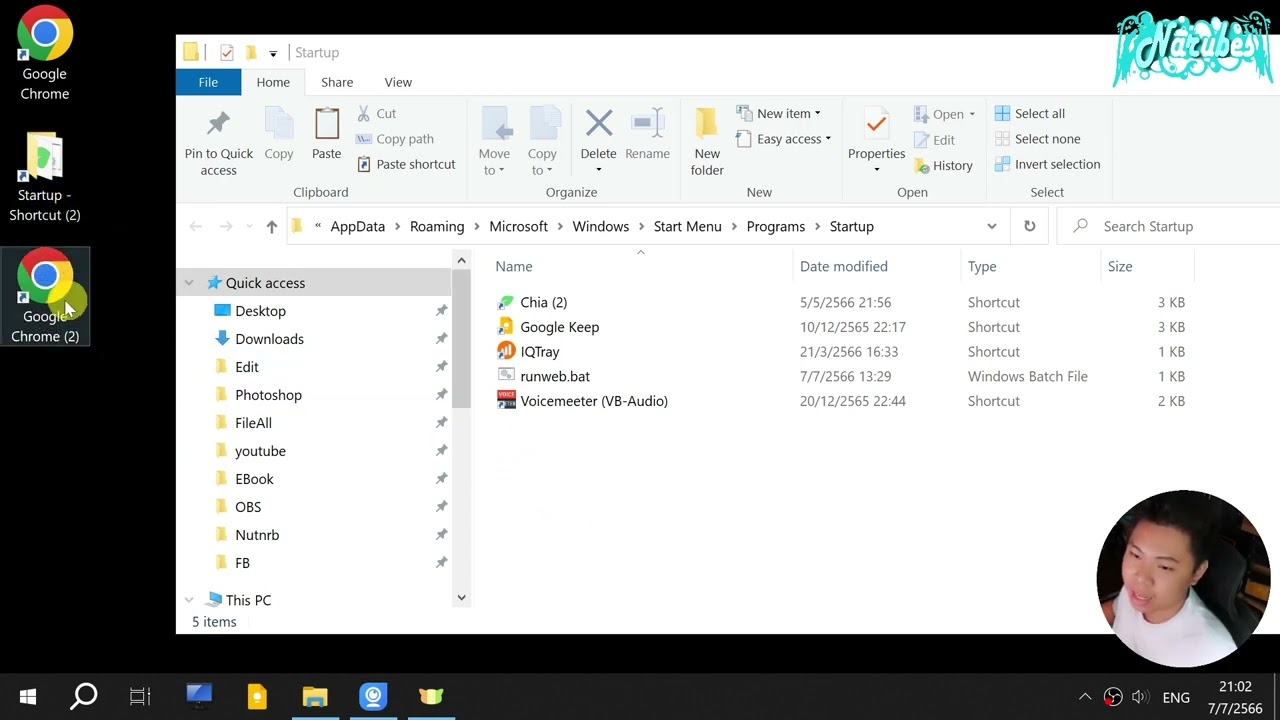Click the Pin to Quick access icon
Image resolution: width=1280 pixels, height=720 pixels.
click(218, 125)
